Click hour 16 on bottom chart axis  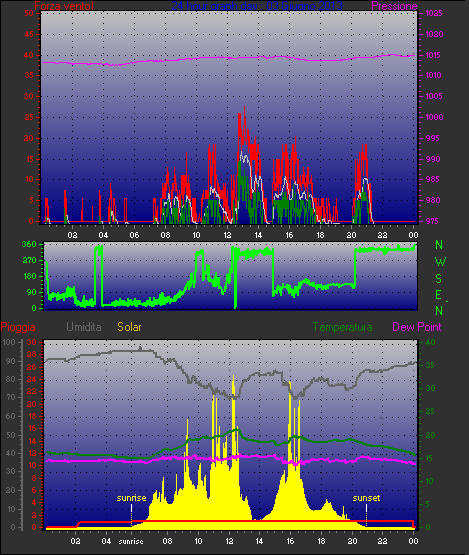point(290,541)
